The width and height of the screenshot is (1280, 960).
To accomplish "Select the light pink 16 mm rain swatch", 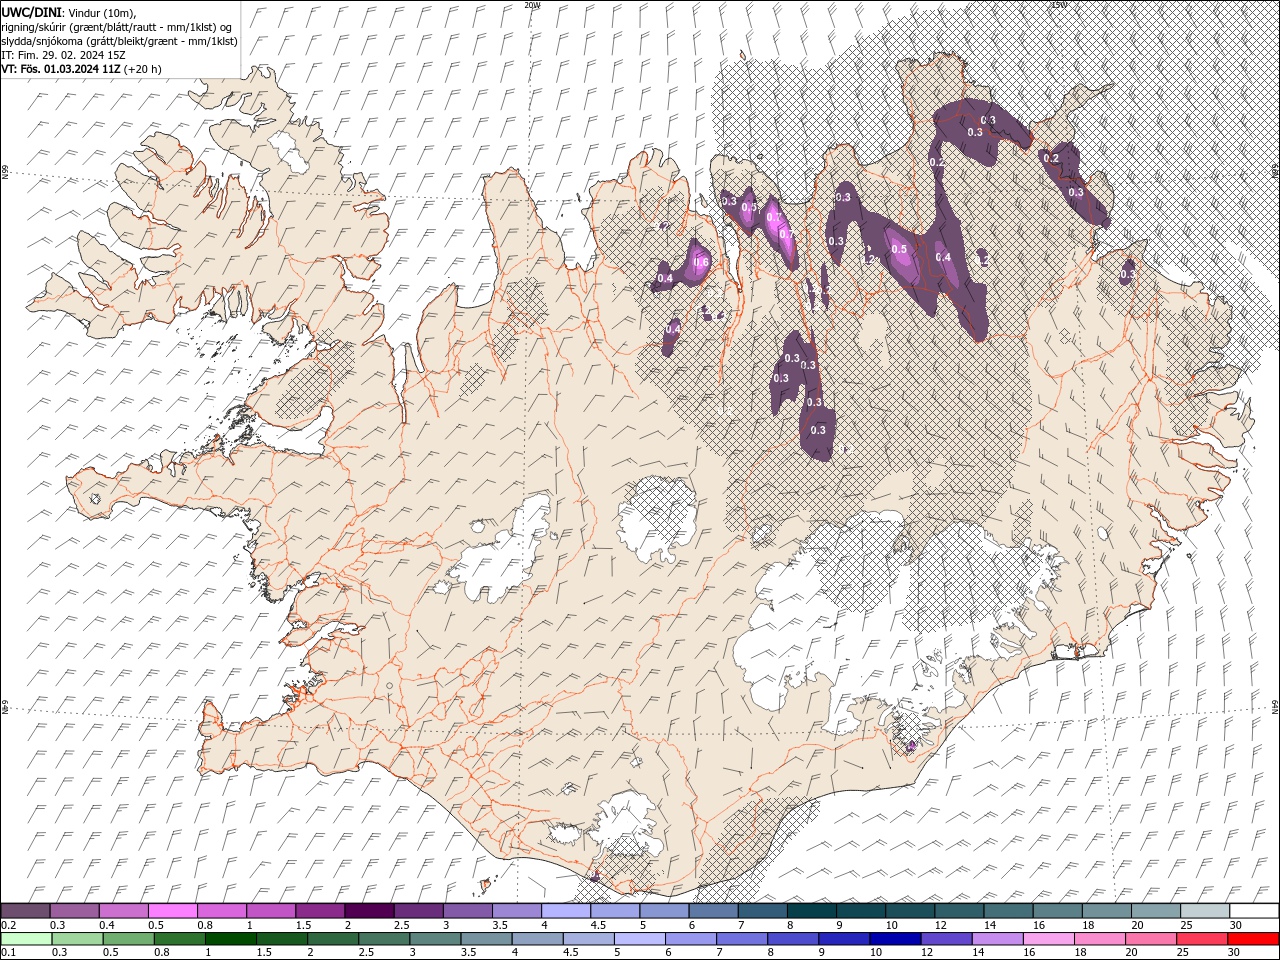I will pos(1049,938).
